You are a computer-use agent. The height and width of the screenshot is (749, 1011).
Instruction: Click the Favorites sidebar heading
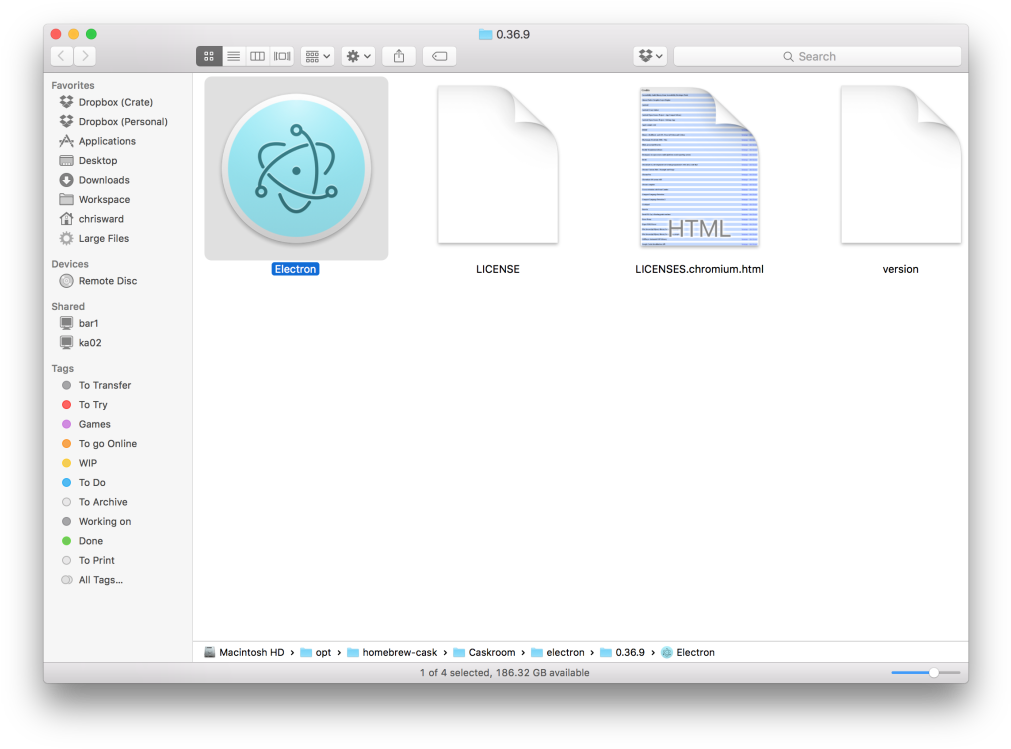coord(73,85)
